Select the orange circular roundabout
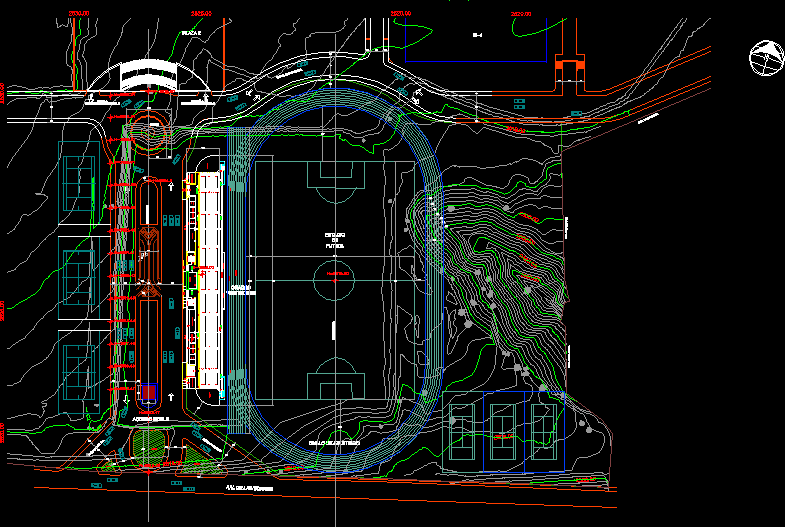The width and height of the screenshot is (785, 527). point(150,133)
